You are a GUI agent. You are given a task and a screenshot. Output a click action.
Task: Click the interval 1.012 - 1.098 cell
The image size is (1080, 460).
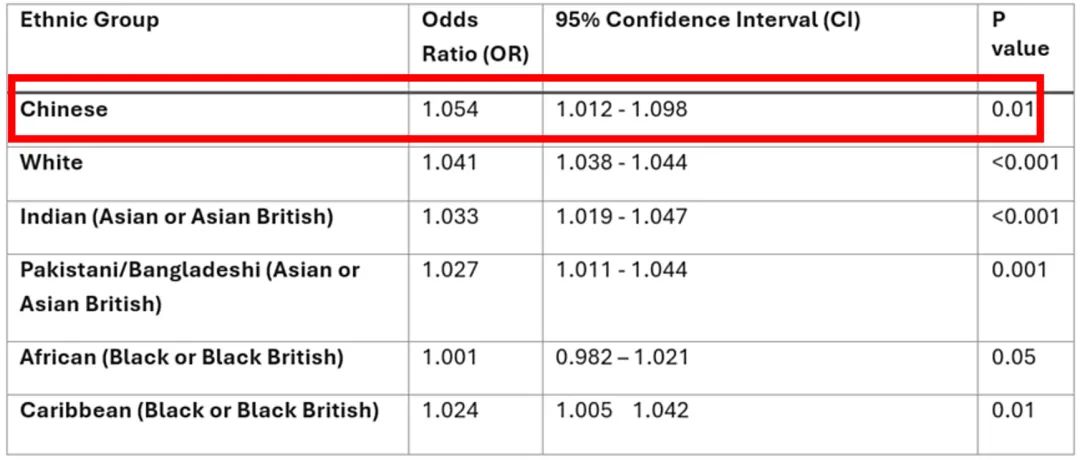pyautogui.click(x=621, y=109)
